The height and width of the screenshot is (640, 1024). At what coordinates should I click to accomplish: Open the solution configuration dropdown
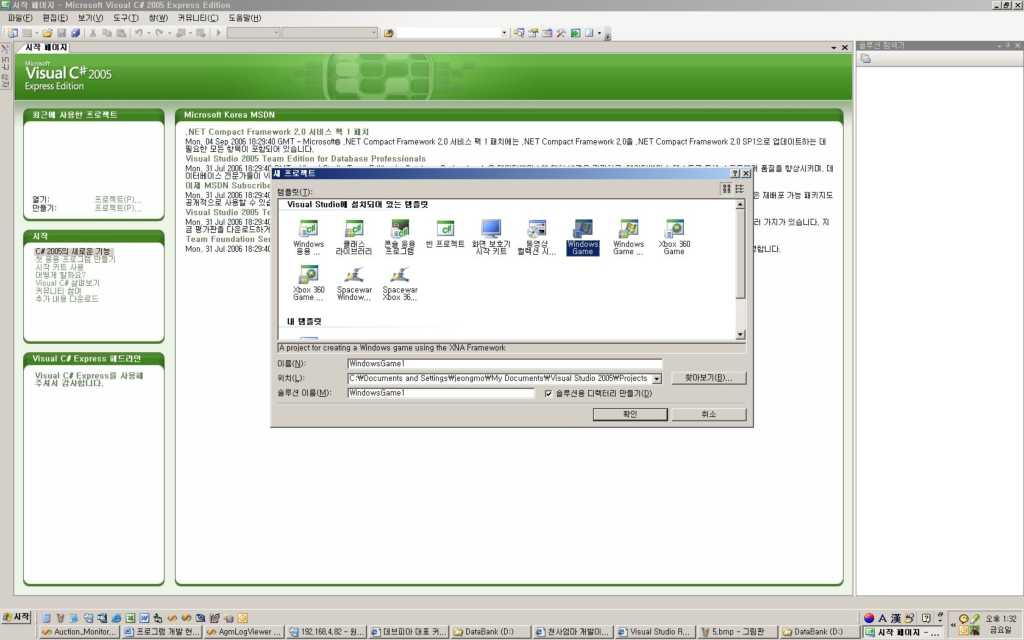click(x=276, y=33)
